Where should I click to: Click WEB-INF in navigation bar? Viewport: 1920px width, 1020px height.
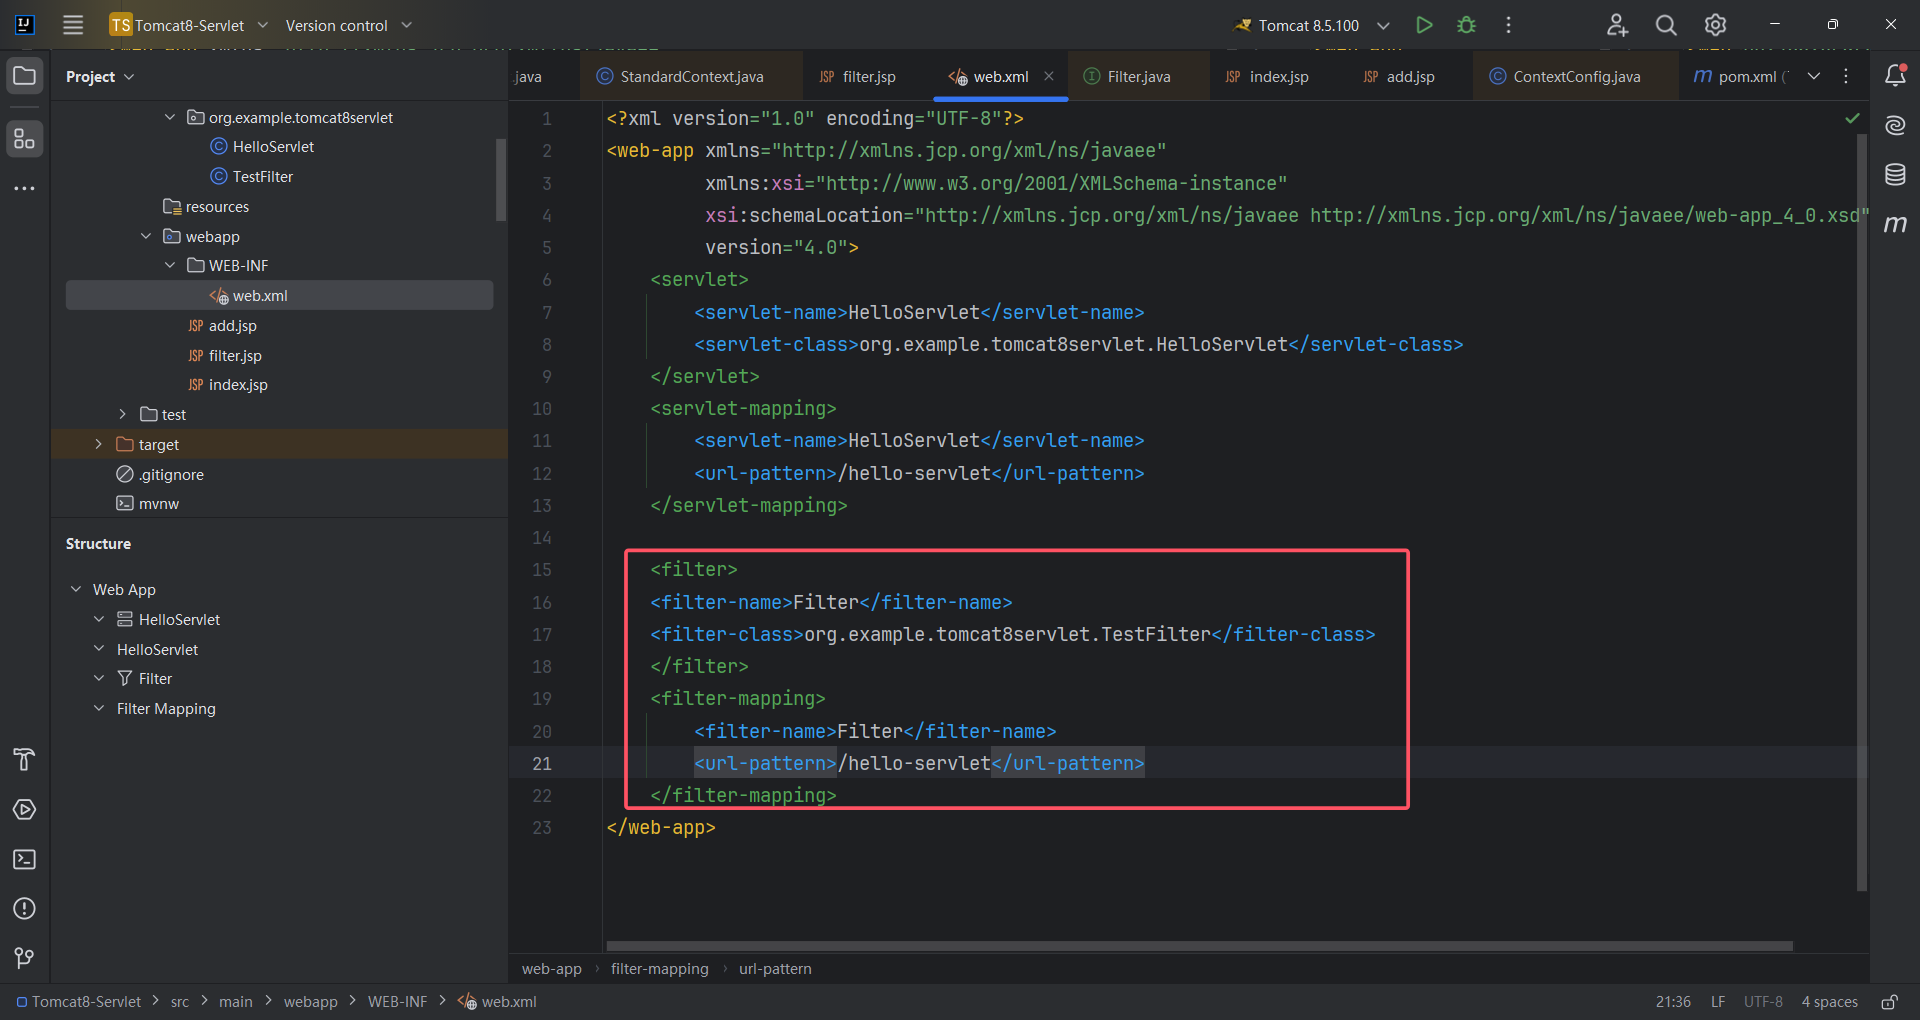pyautogui.click(x=397, y=1002)
